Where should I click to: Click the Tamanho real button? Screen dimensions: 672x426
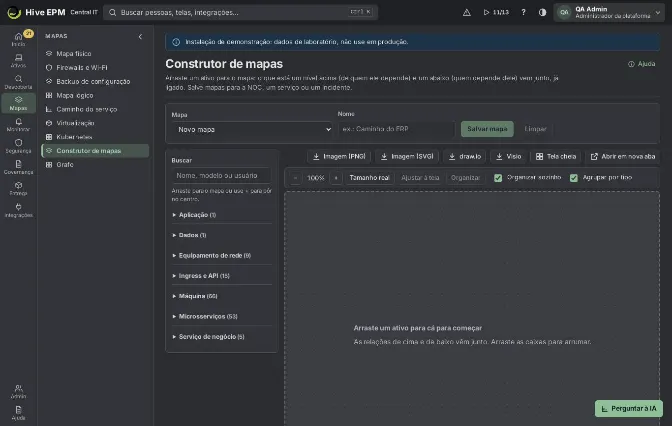[x=369, y=178]
